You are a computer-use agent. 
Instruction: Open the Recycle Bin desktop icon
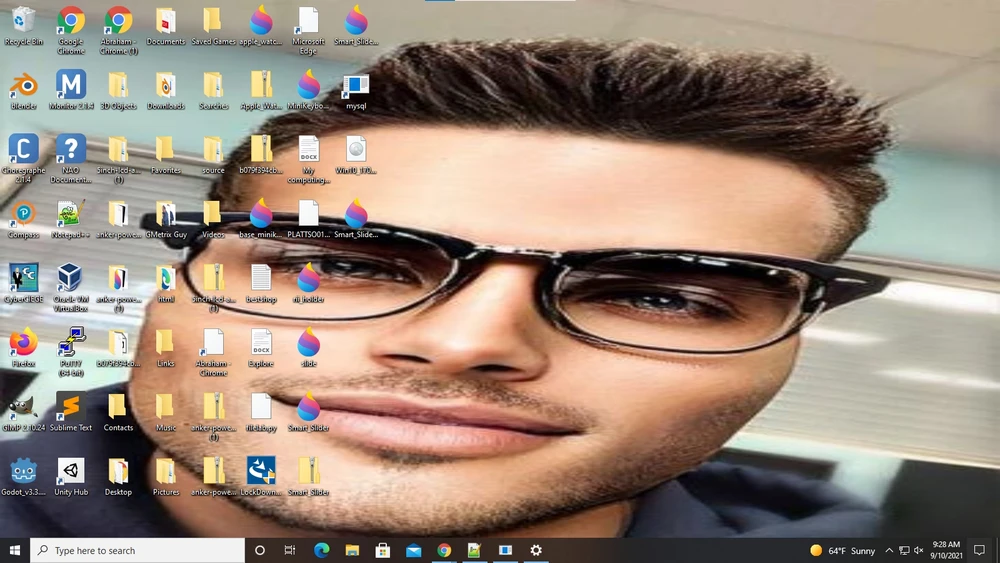24,27
